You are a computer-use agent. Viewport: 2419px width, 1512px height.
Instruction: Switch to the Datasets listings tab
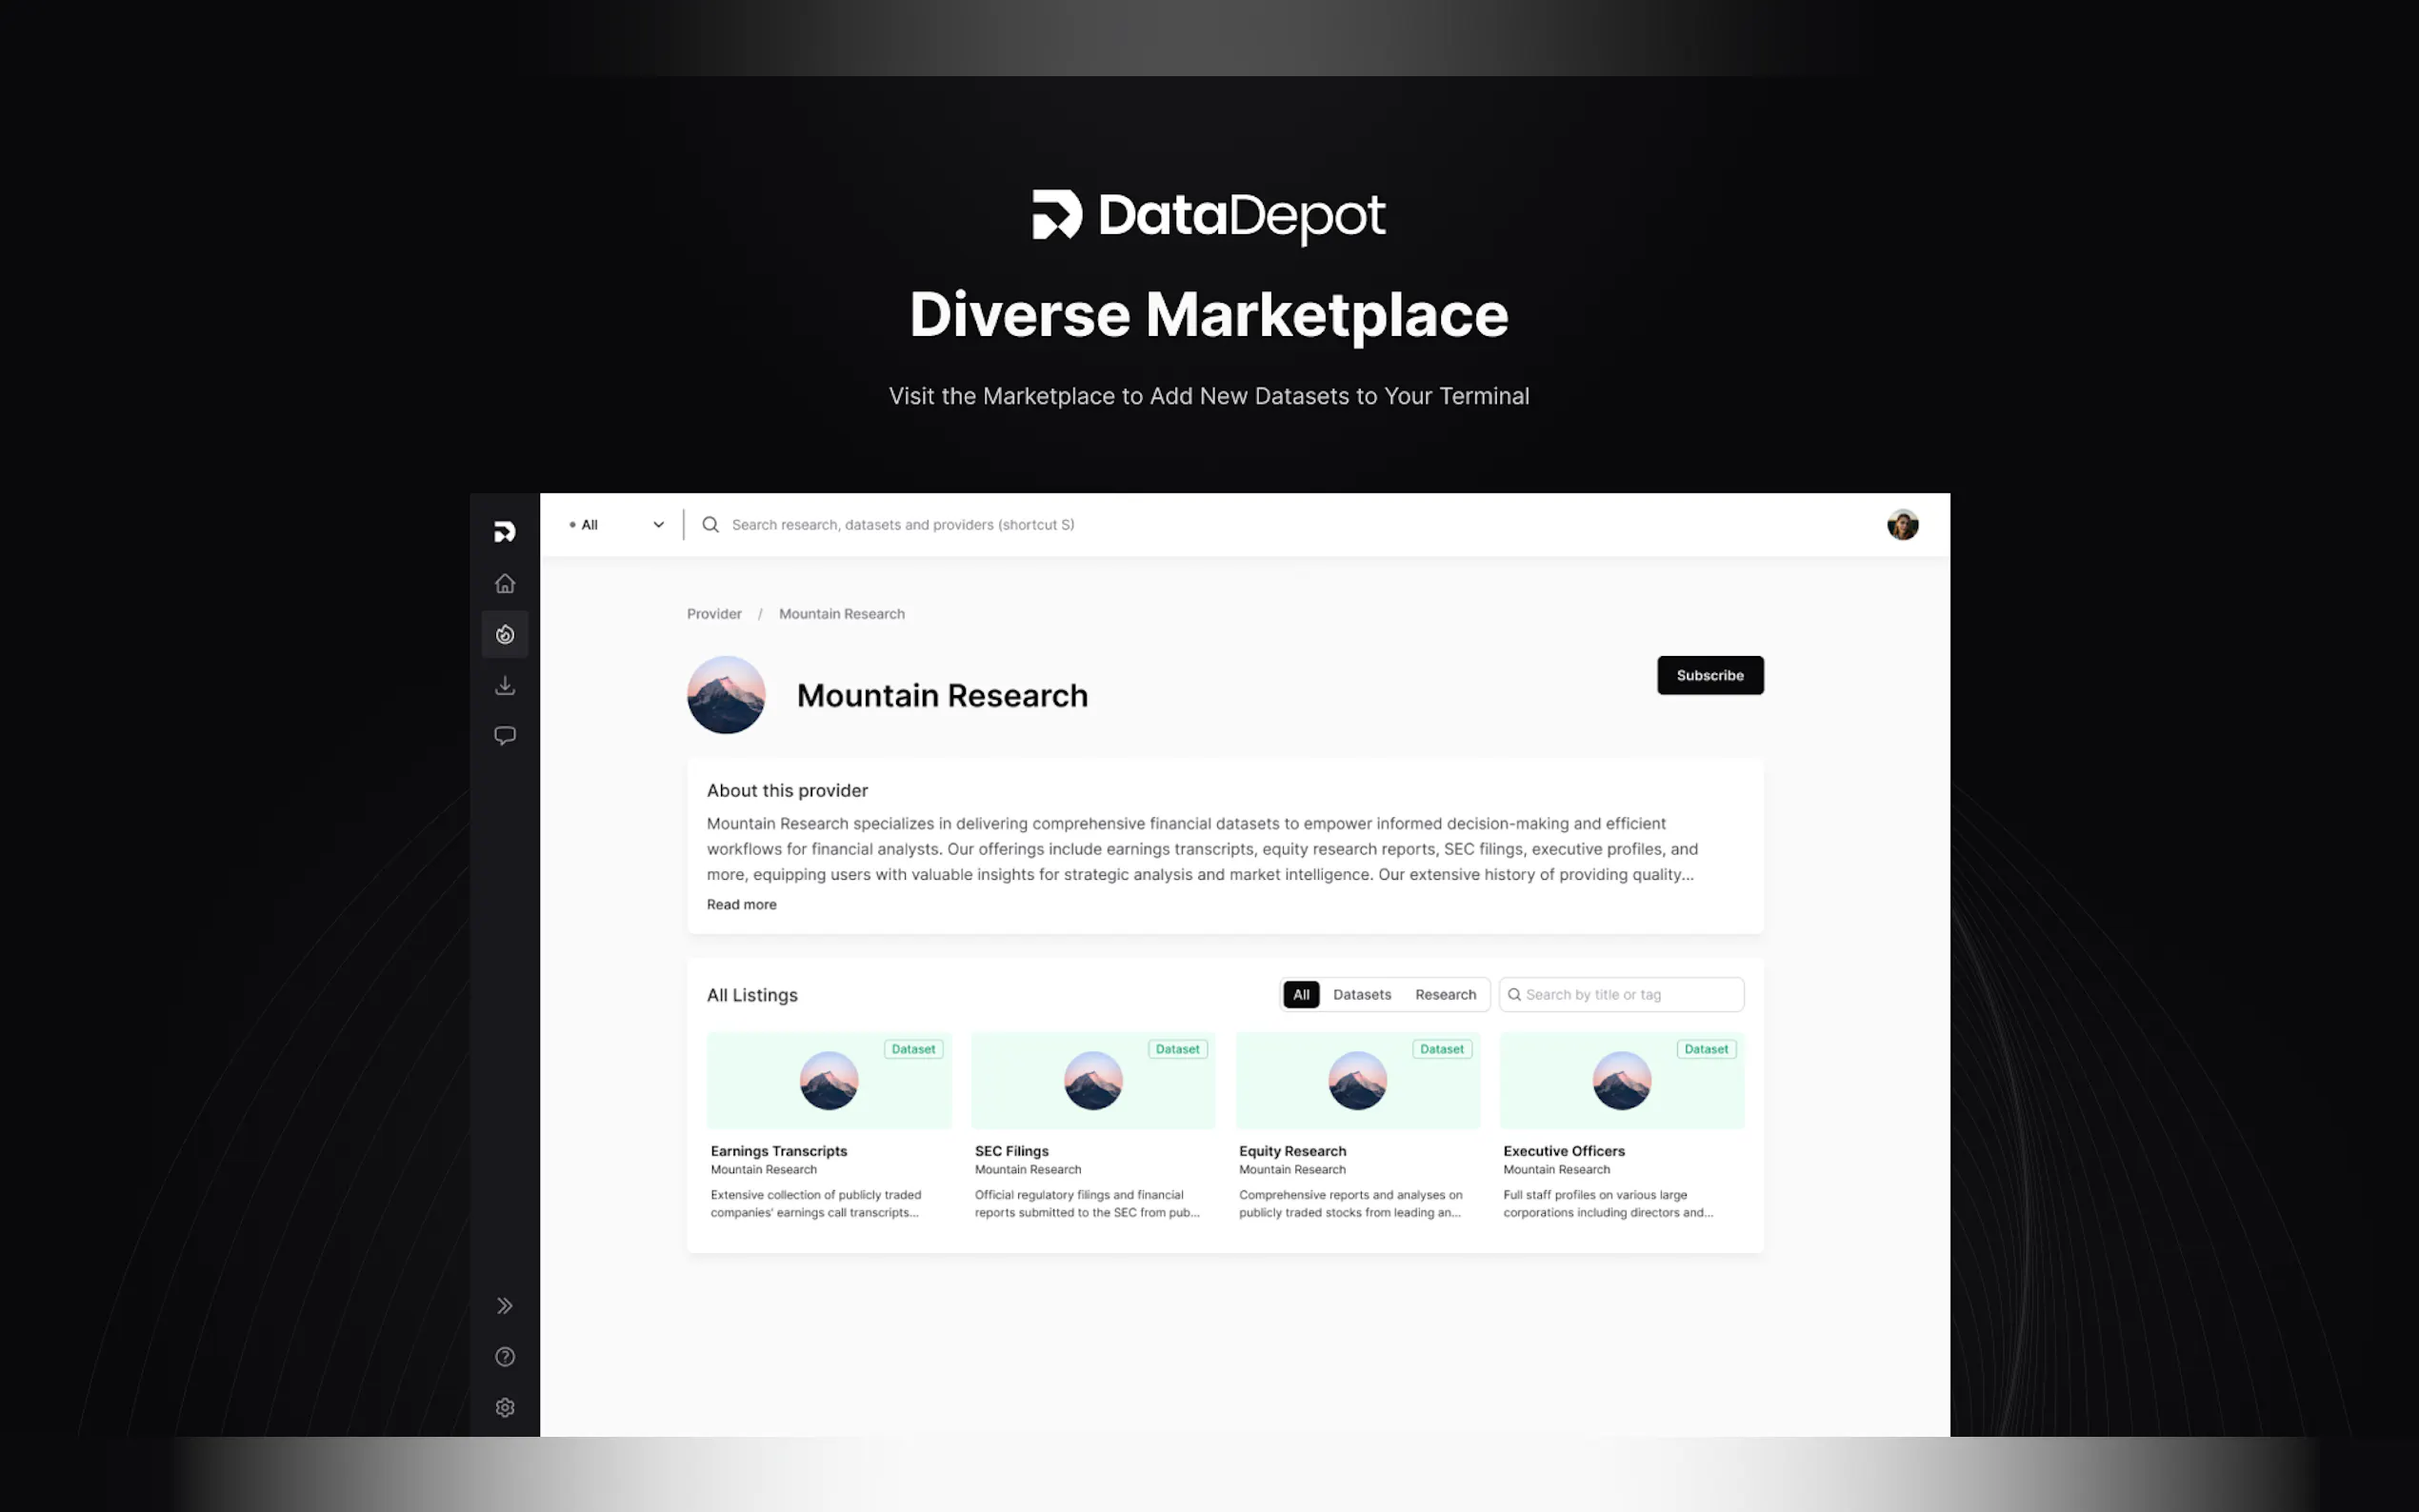tap(1361, 994)
